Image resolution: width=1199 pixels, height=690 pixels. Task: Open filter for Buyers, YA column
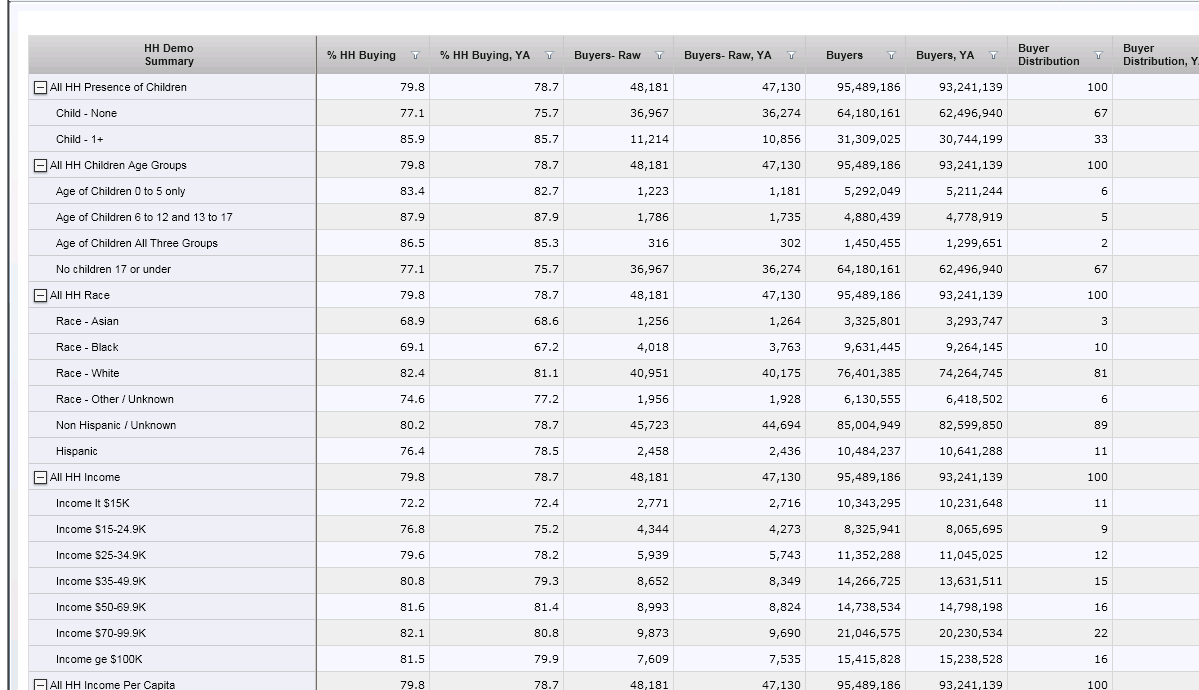[993, 56]
